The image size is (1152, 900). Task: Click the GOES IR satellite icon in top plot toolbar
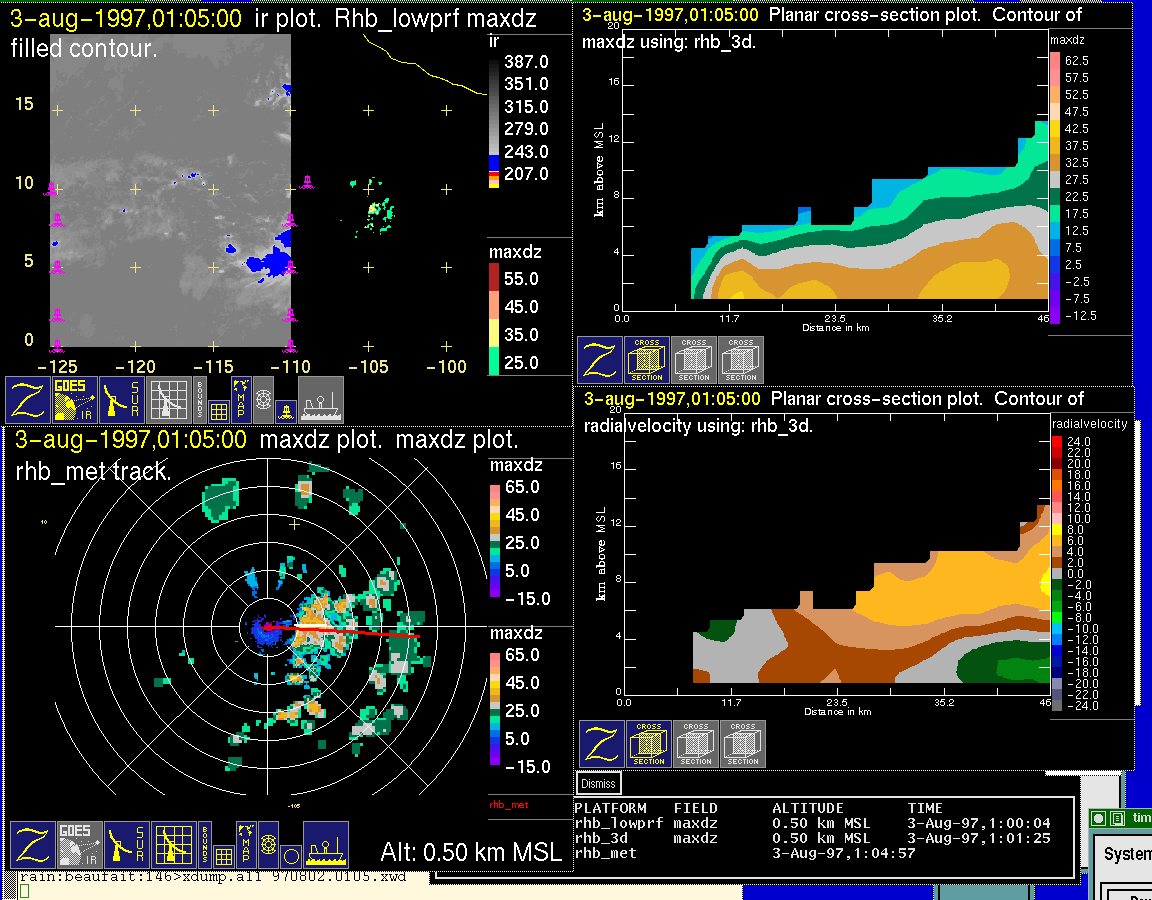pos(75,400)
